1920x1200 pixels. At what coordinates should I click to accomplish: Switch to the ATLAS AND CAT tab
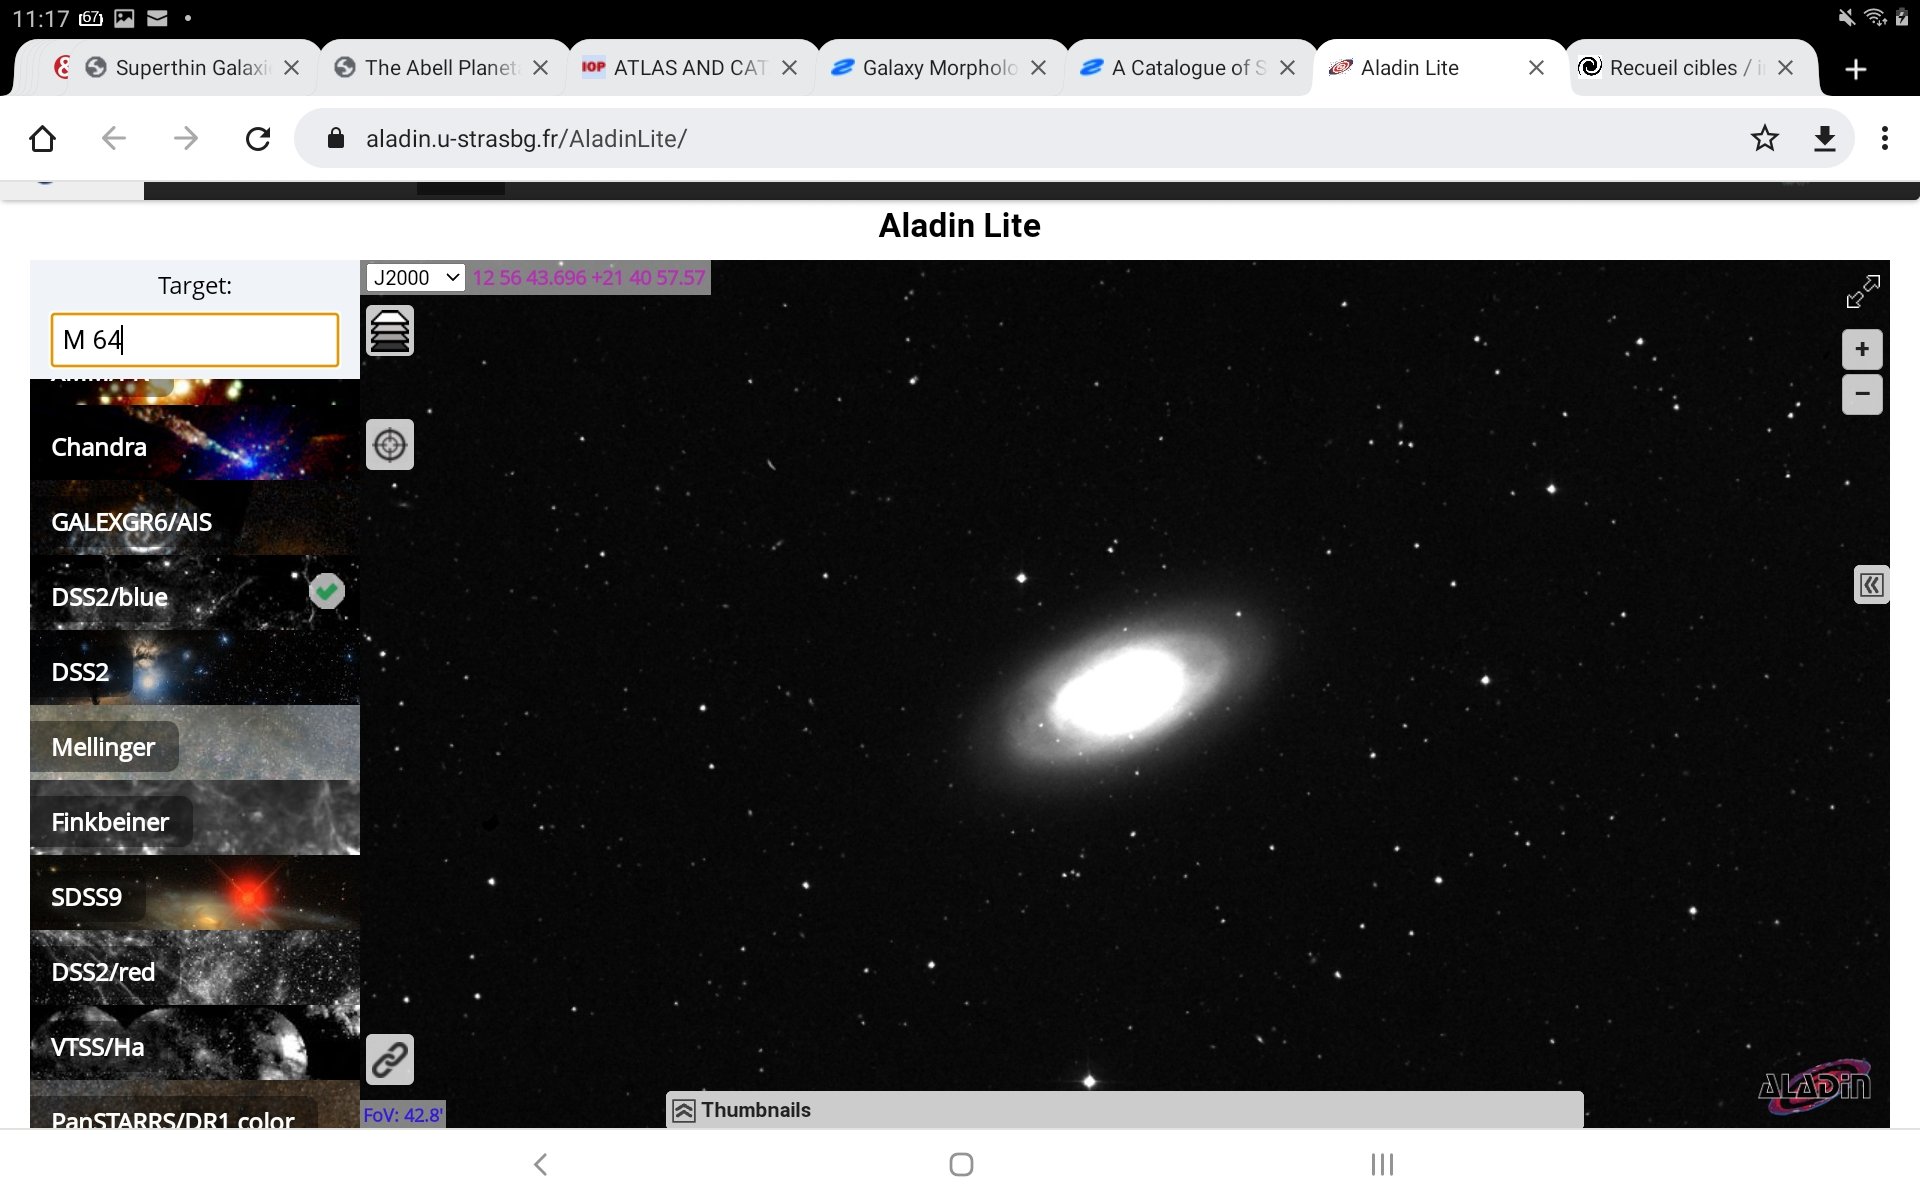coord(690,68)
